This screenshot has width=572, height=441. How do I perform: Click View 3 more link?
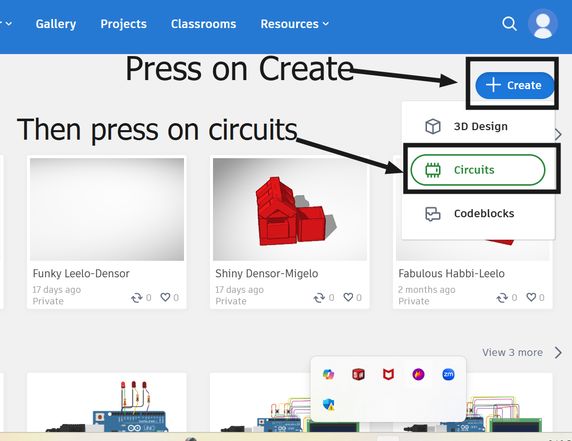[513, 352]
